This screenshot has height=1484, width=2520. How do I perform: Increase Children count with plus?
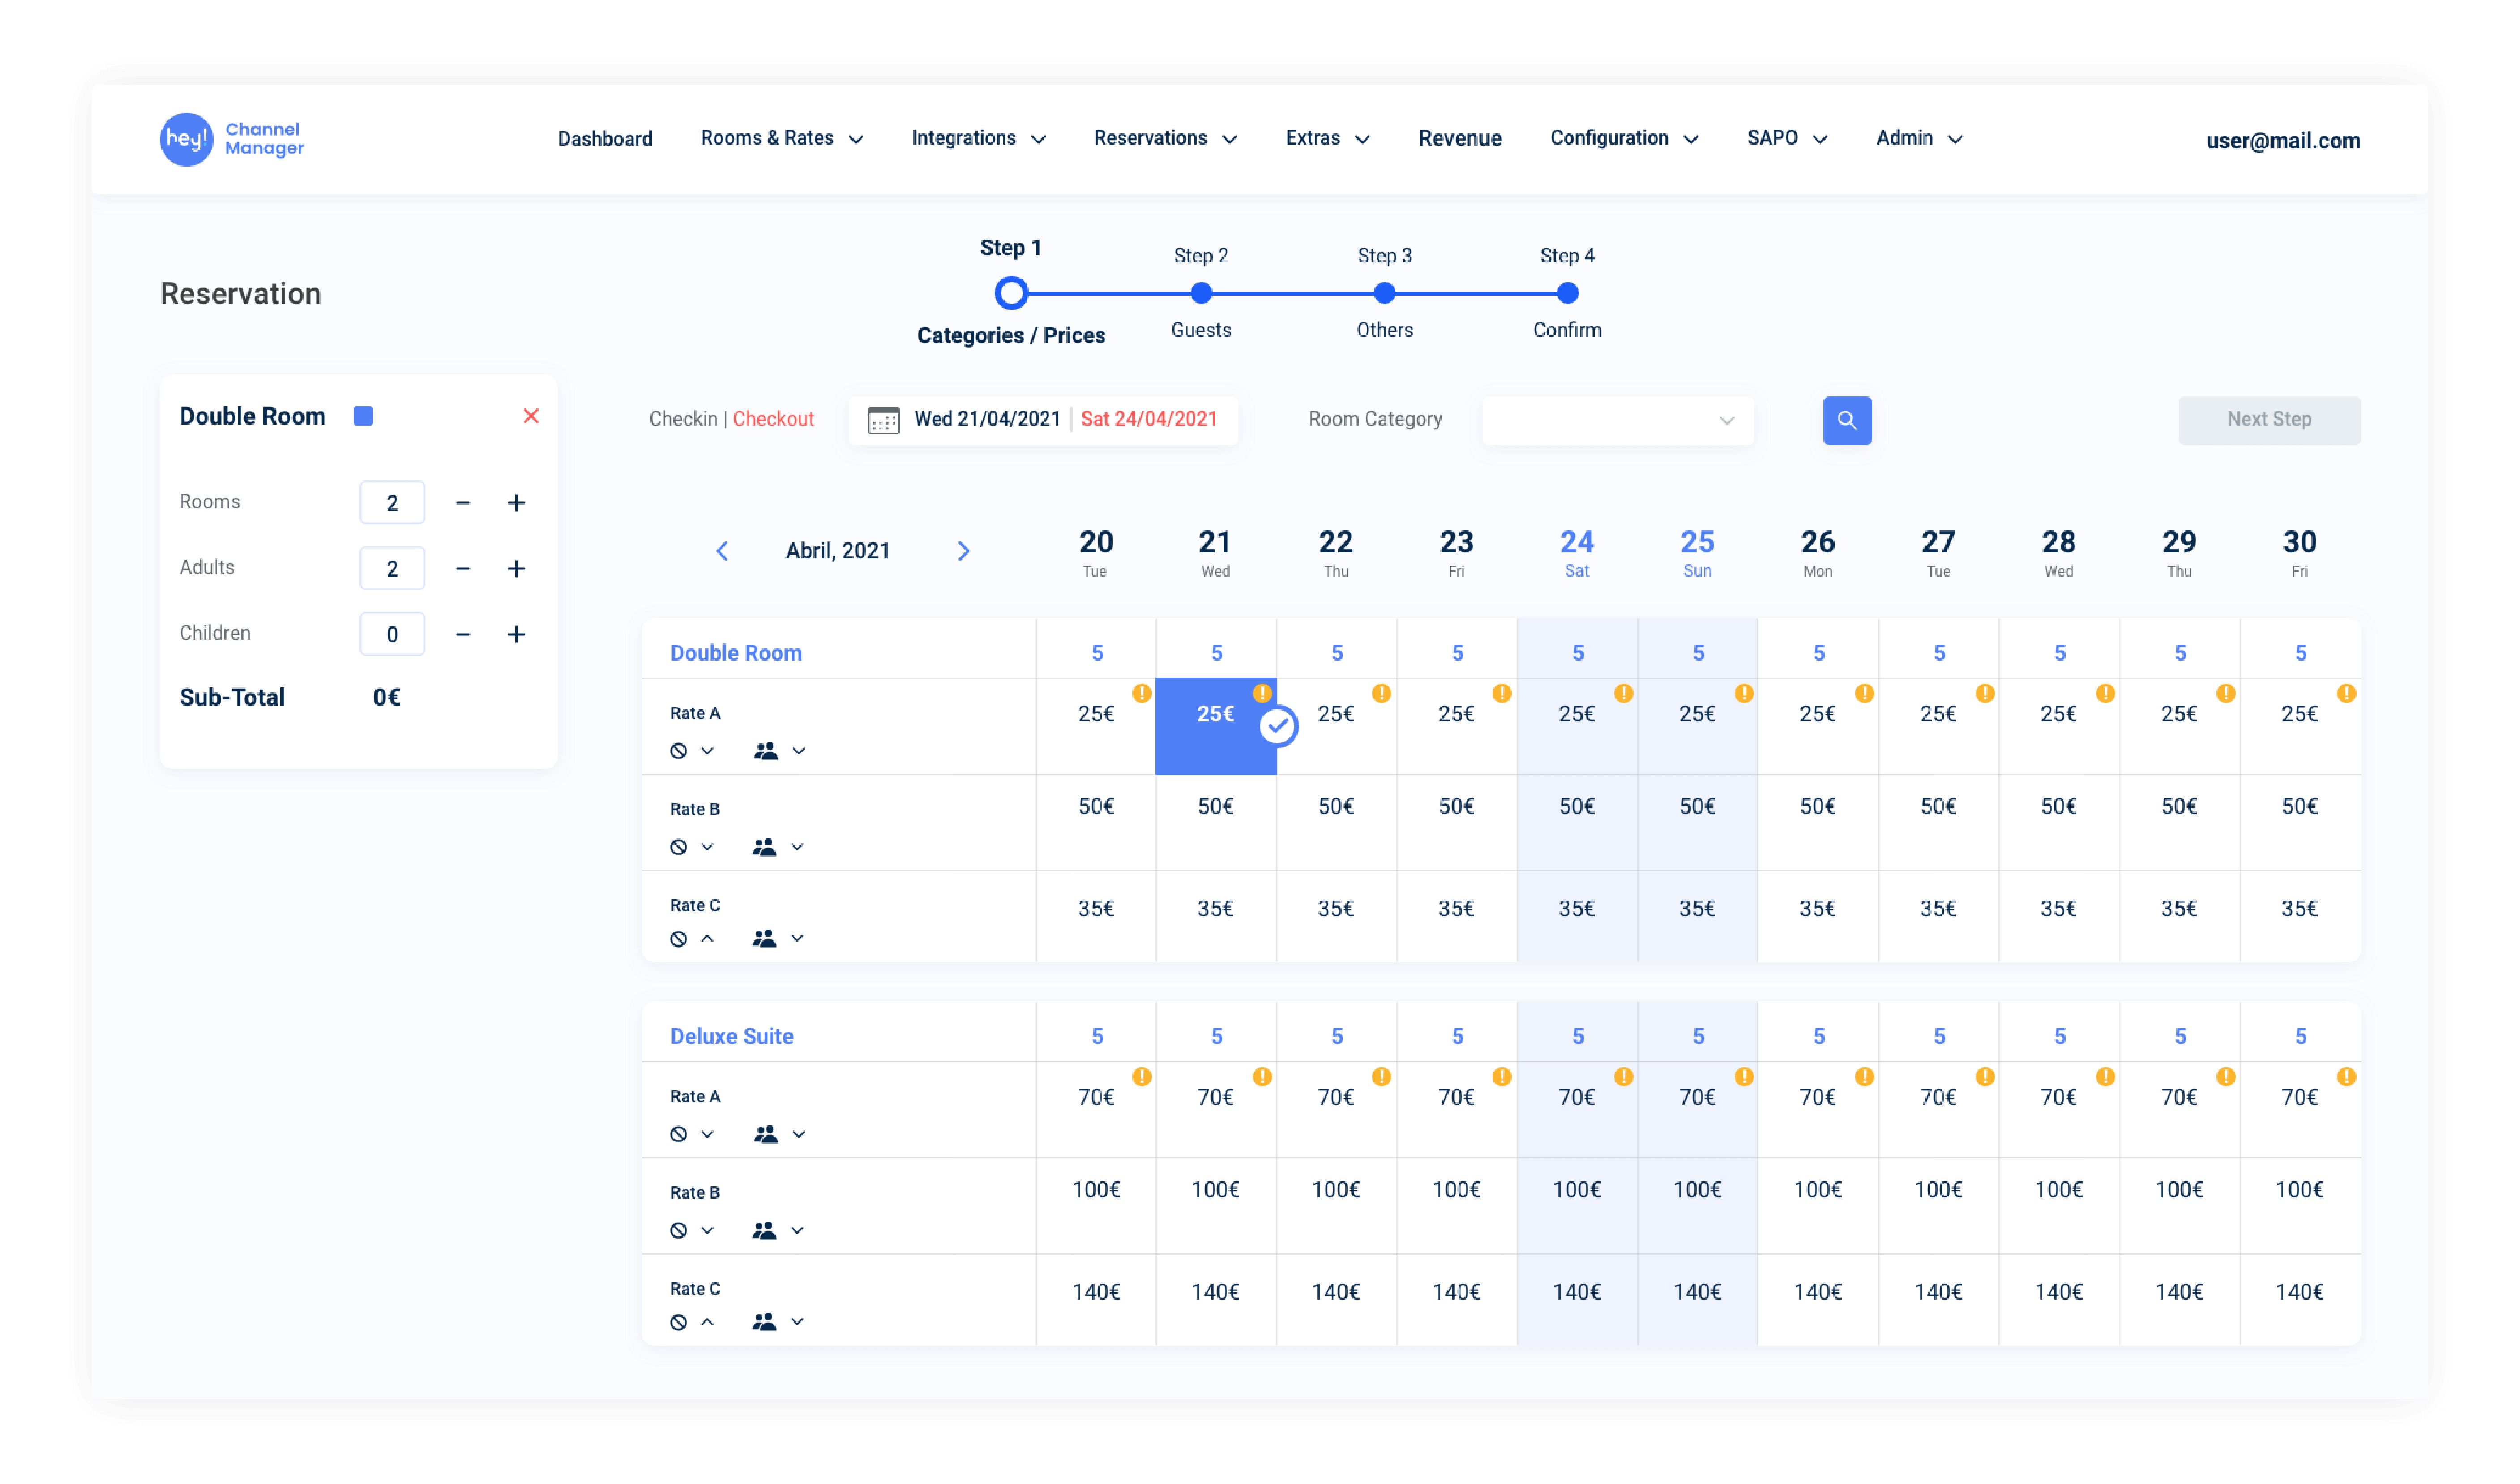516,634
